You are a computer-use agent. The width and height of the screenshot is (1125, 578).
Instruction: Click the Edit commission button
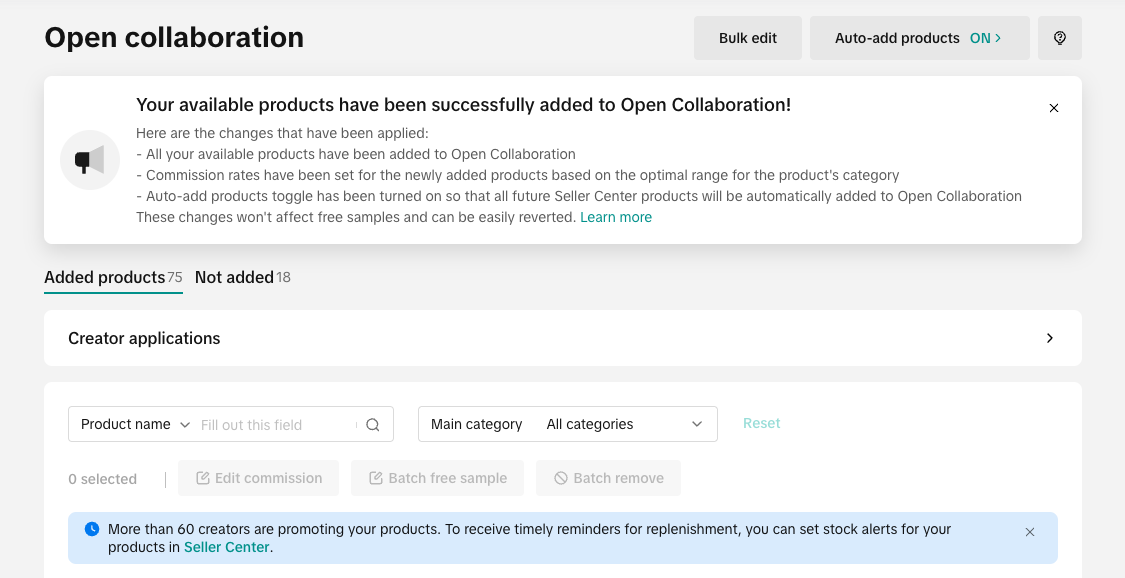258,478
